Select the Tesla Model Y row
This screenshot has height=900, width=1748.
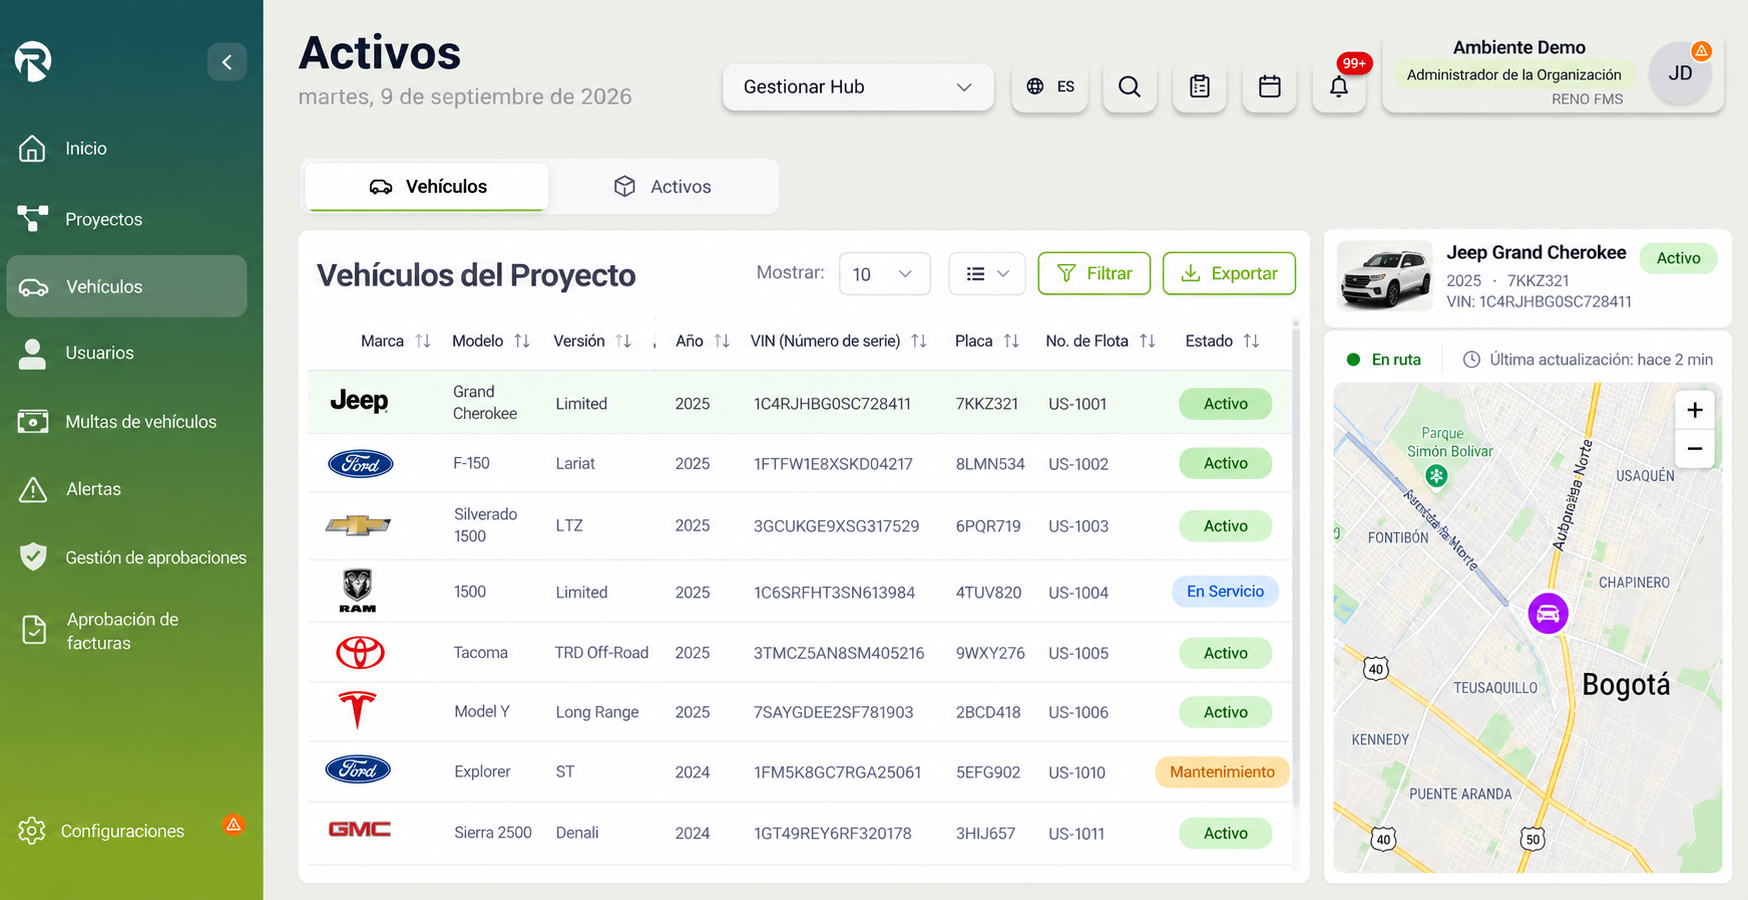click(x=799, y=712)
